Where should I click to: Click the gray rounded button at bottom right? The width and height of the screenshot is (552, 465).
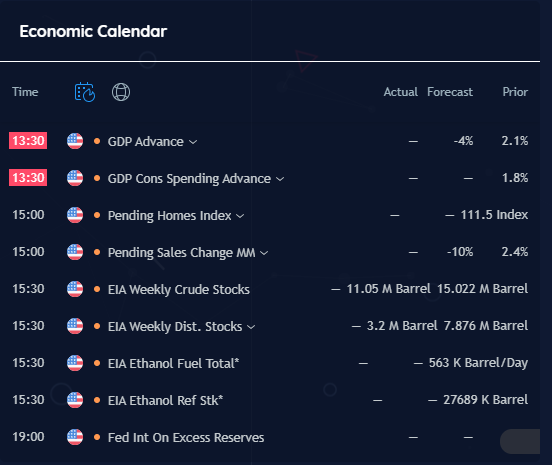[520, 441]
